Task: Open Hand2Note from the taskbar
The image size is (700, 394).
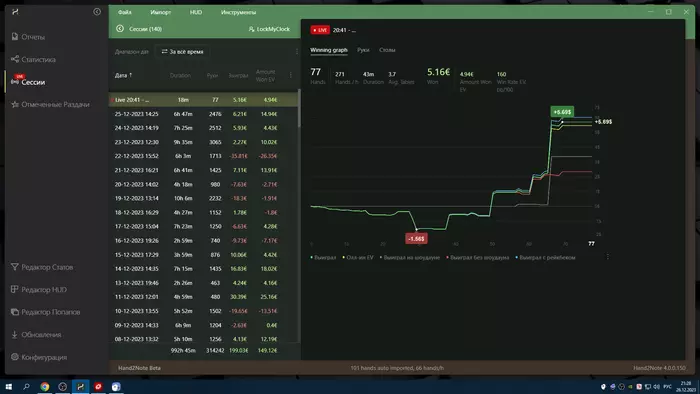Action: 80,386
